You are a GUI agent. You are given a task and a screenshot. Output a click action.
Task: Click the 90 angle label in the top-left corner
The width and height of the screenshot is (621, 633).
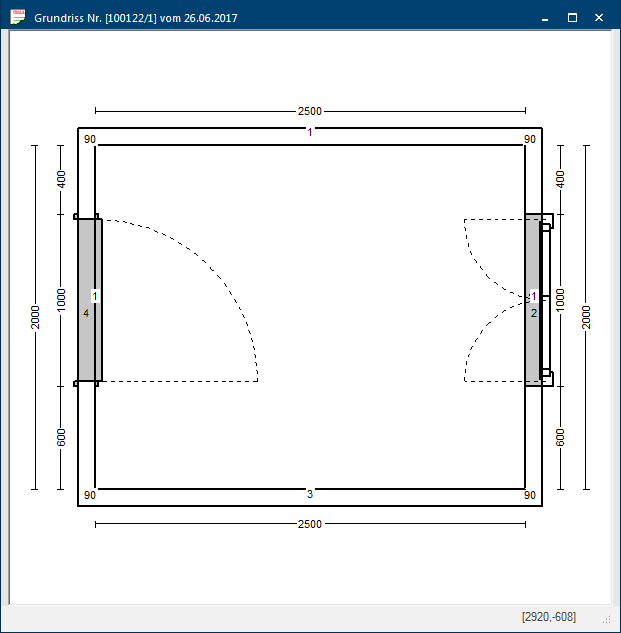[x=90, y=140]
